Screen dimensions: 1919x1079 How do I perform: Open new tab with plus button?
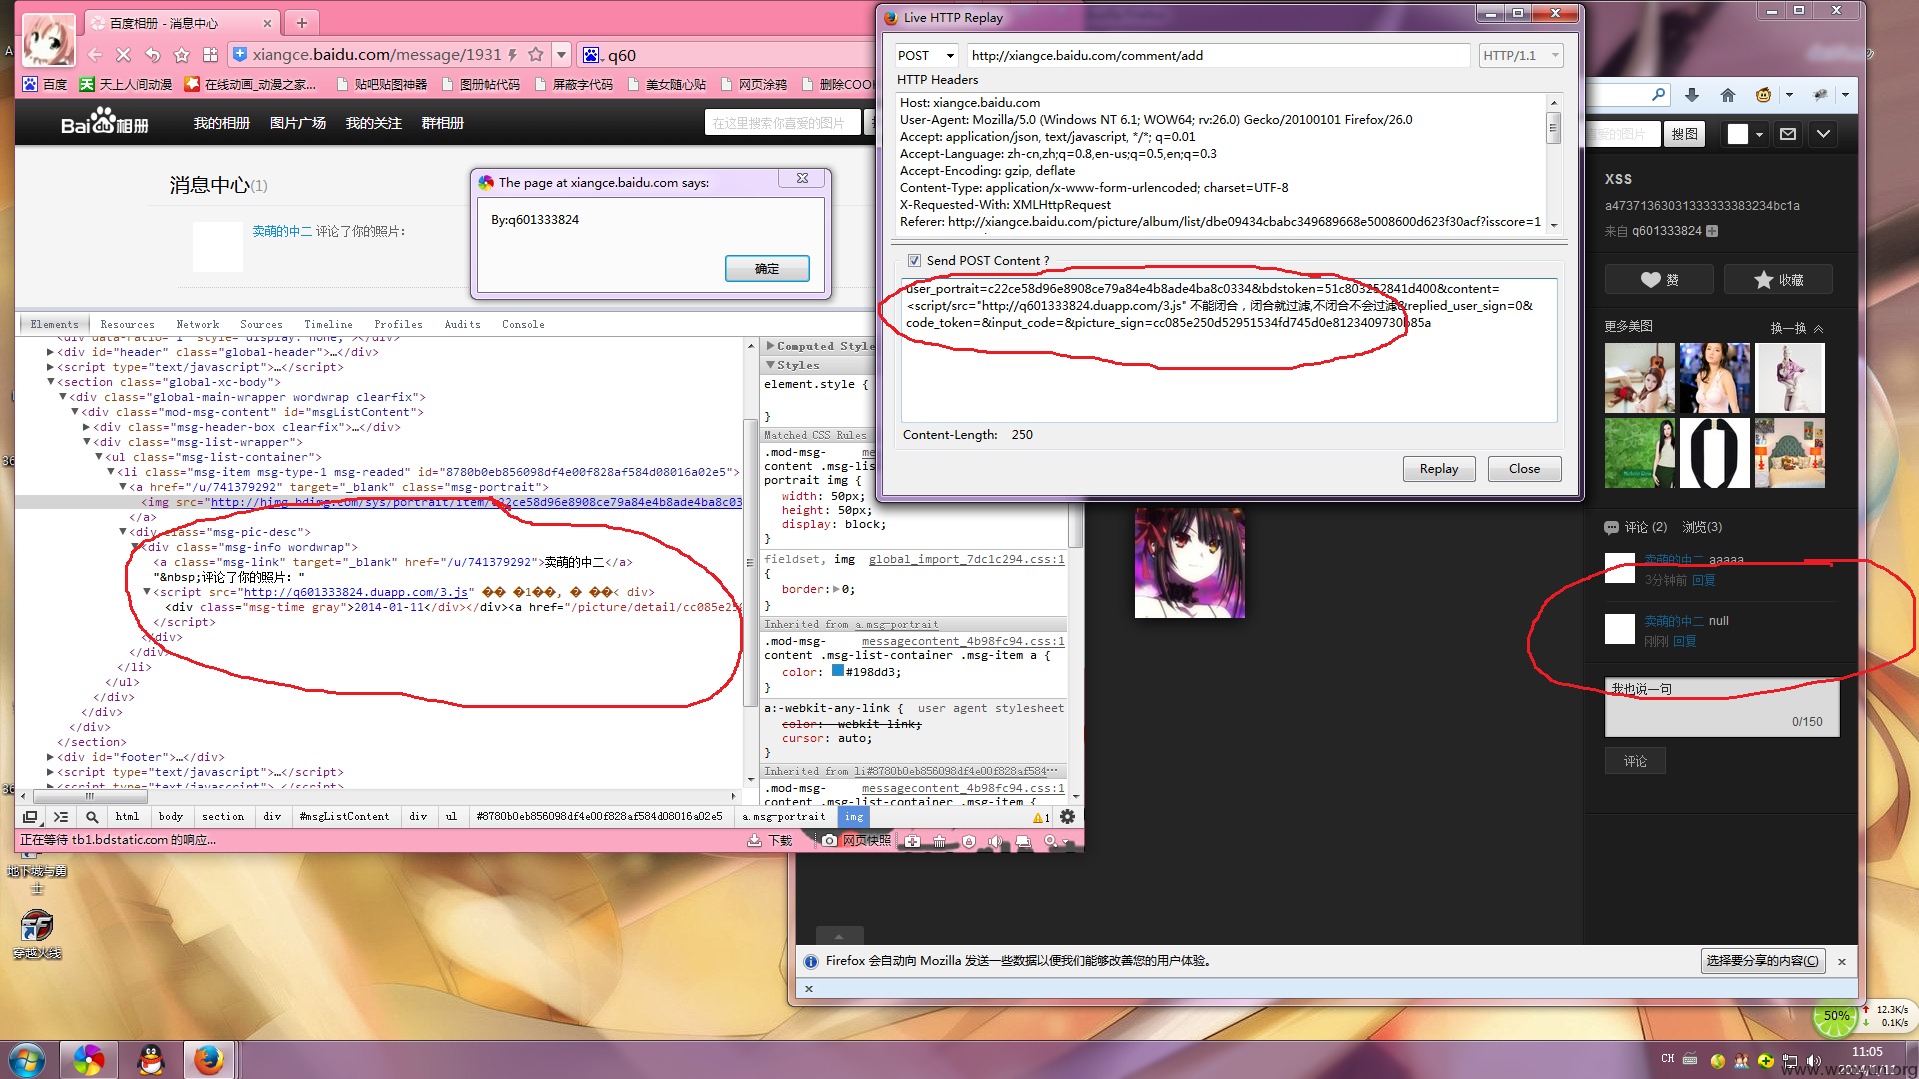[301, 22]
